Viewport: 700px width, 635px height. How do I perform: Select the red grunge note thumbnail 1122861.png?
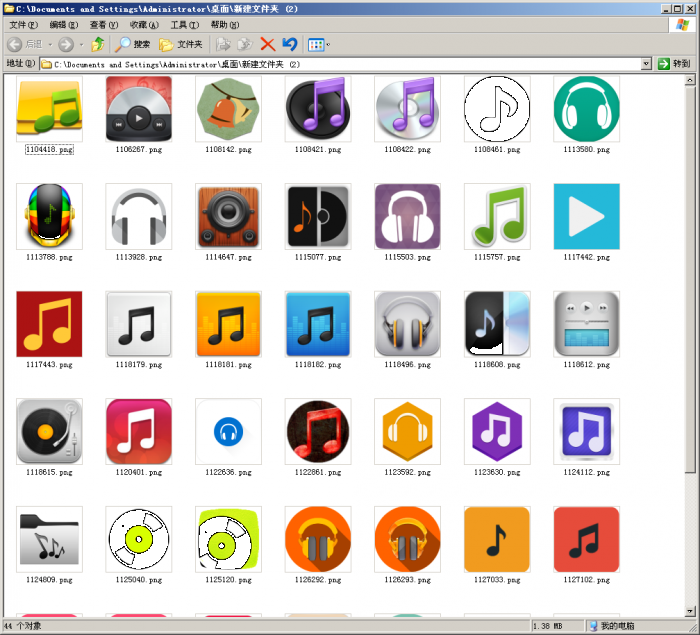(318, 431)
